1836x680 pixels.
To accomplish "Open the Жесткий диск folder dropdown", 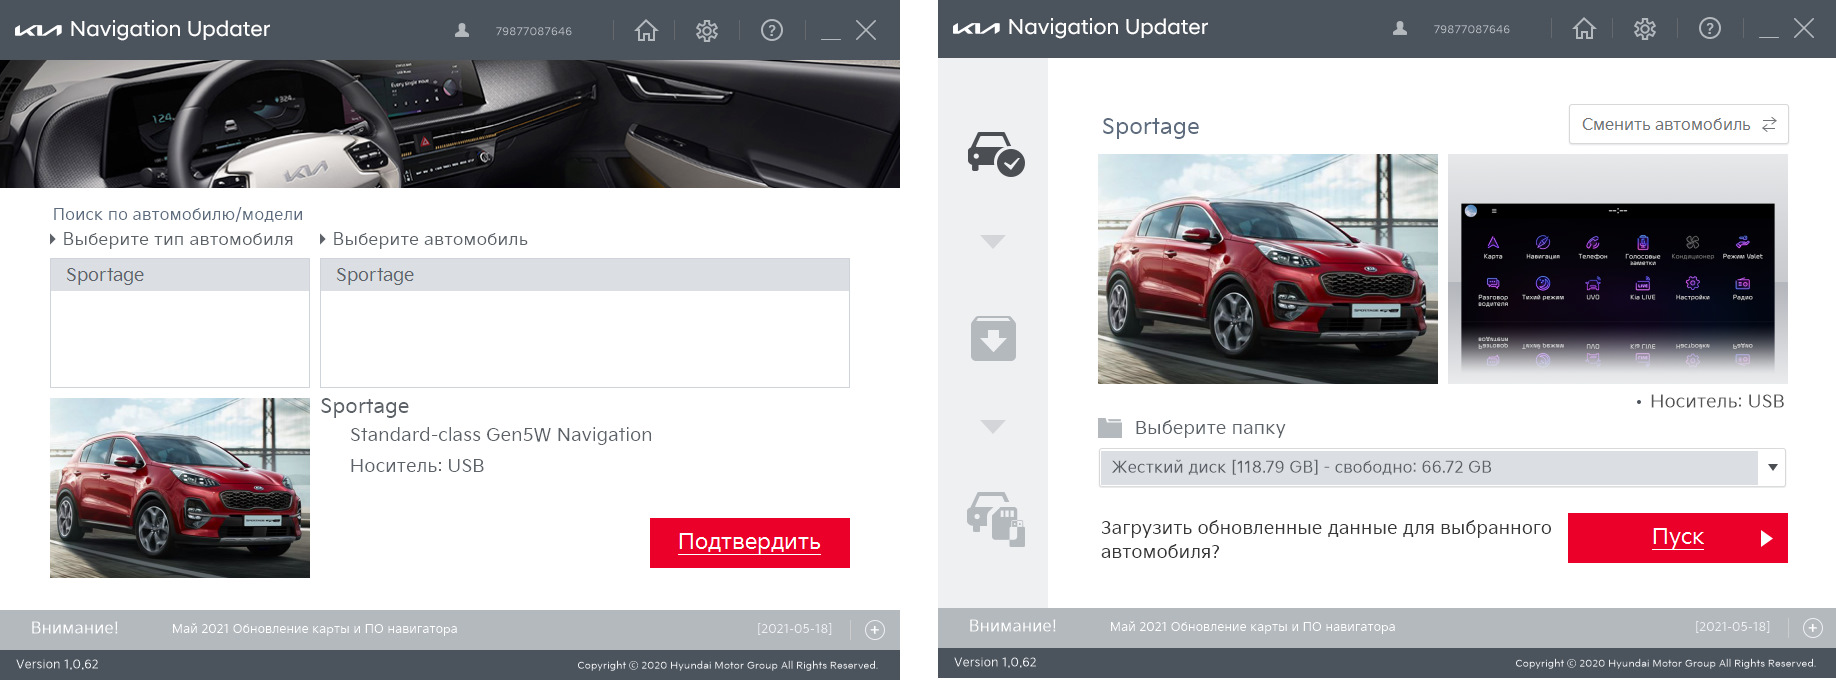I will [1442, 468].
